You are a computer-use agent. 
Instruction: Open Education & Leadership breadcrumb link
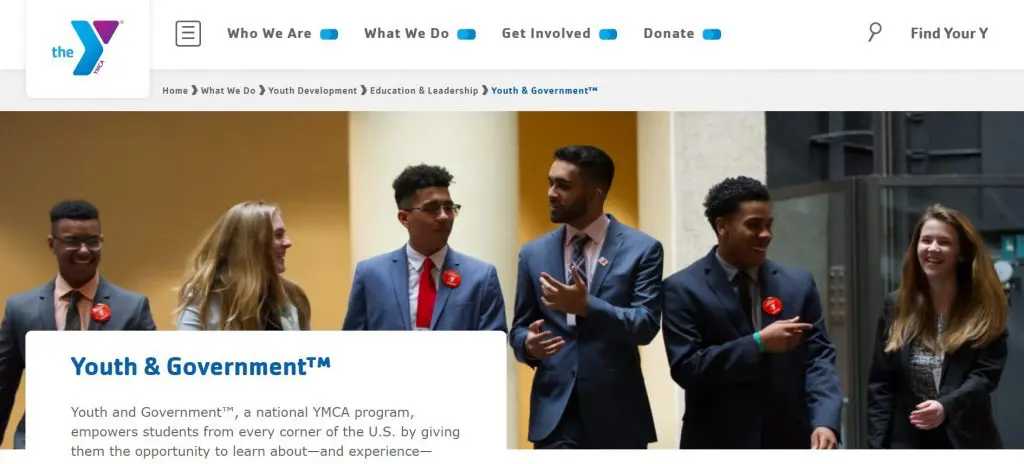pos(424,91)
